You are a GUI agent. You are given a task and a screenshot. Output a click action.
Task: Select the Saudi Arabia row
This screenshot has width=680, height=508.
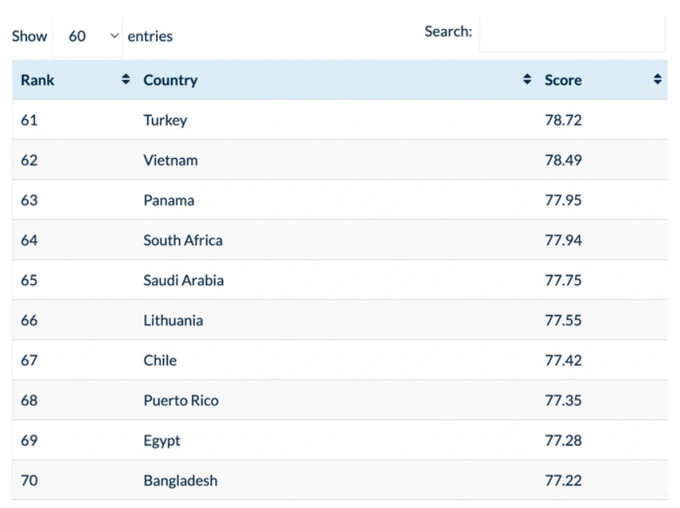click(x=340, y=280)
